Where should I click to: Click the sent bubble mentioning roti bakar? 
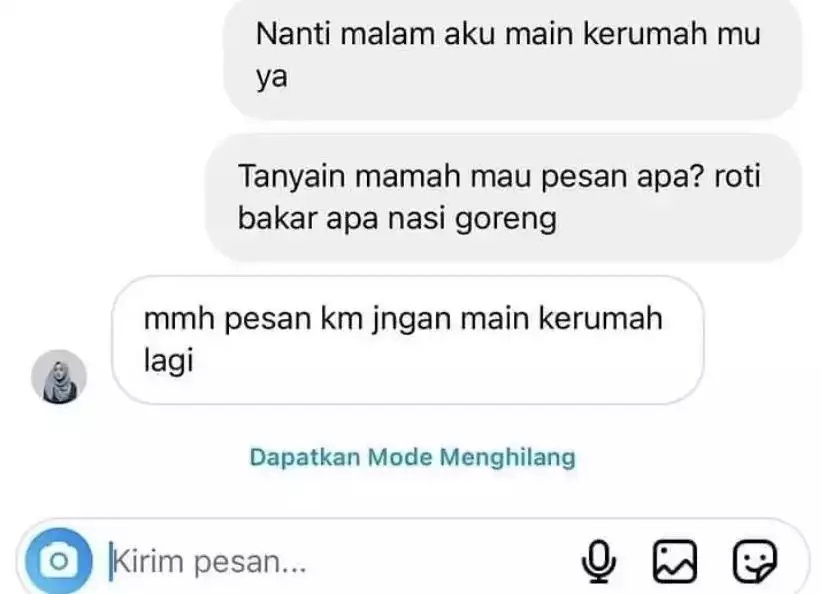click(x=503, y=198)
